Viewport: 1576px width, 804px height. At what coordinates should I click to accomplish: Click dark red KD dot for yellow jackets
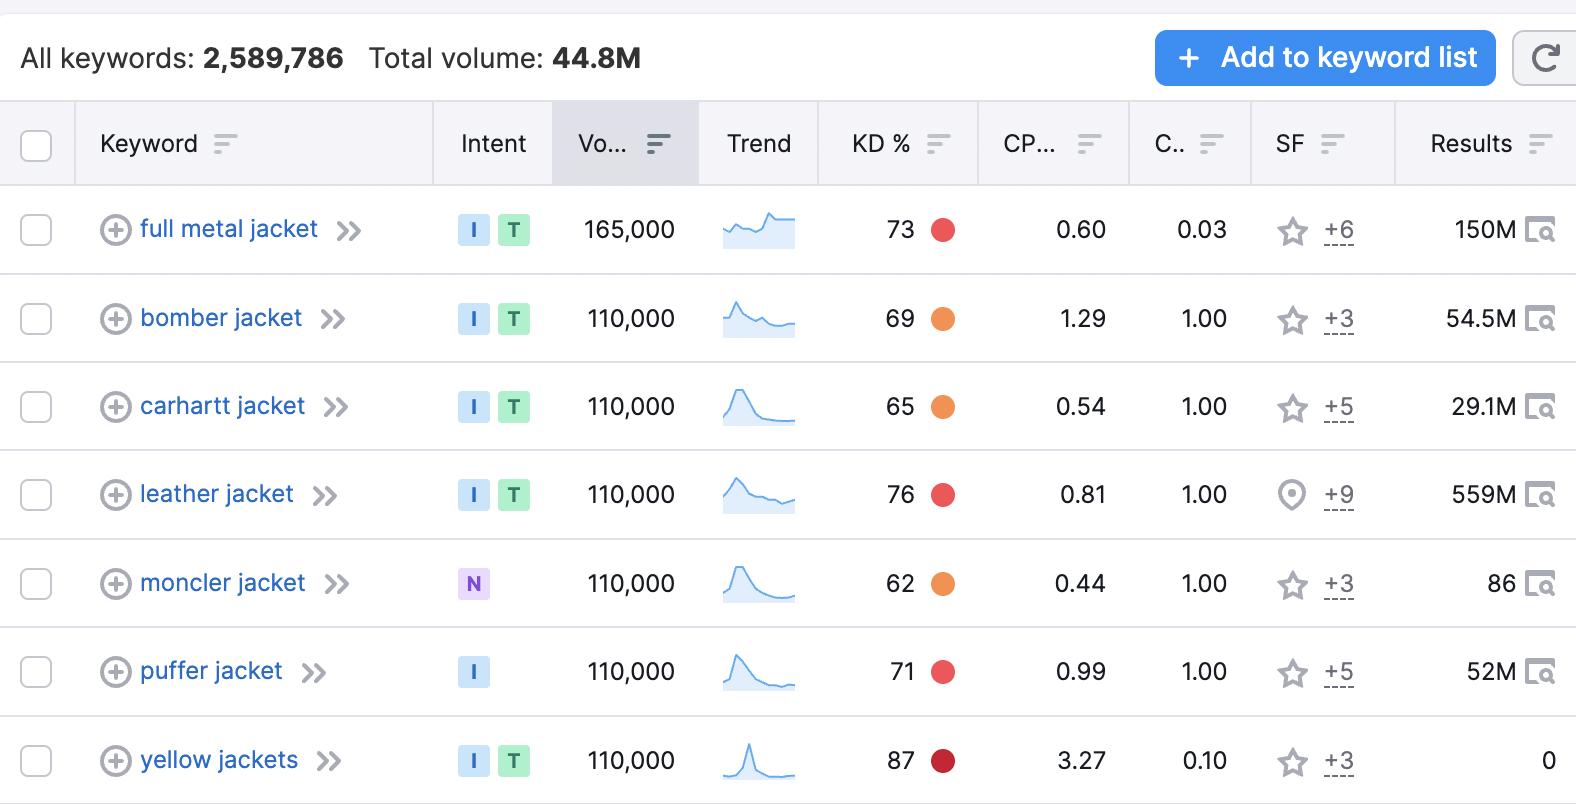click(x=943, y=761)
